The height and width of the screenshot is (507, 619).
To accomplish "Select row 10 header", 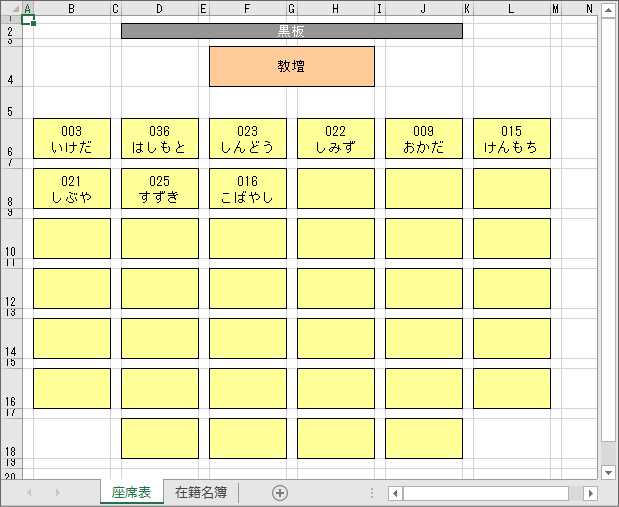I will (x=11, y=238).
